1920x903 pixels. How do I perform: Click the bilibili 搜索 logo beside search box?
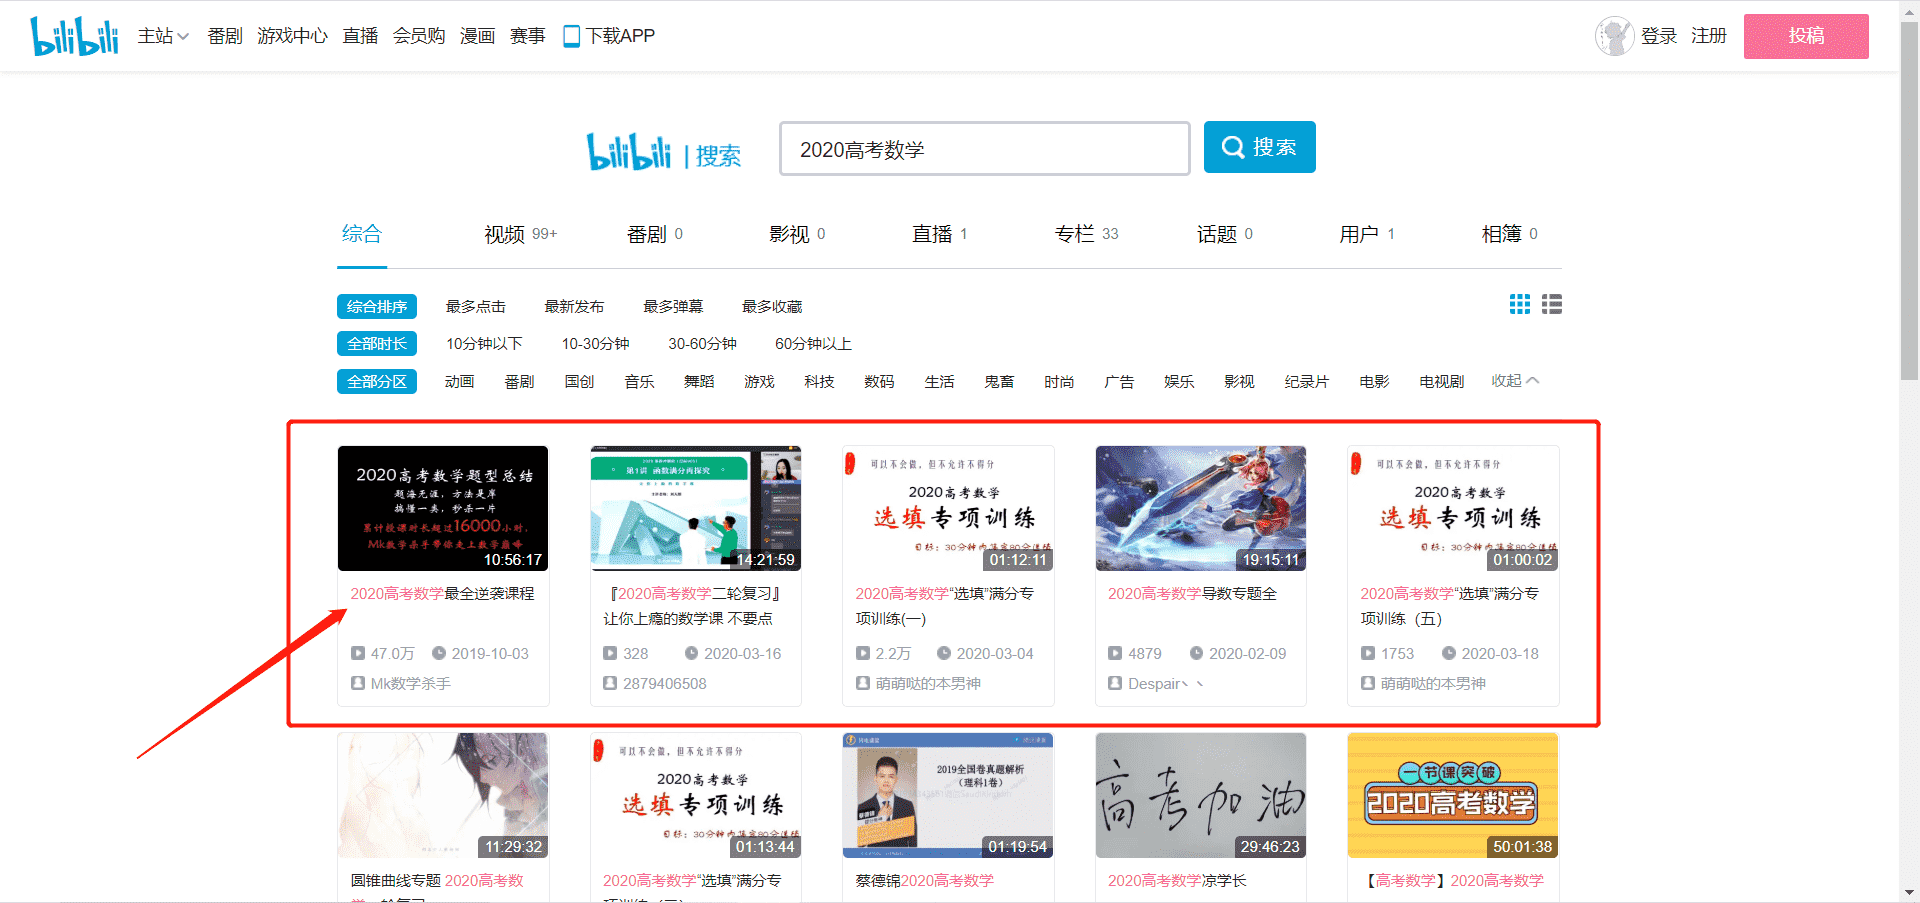click(664, 152)
